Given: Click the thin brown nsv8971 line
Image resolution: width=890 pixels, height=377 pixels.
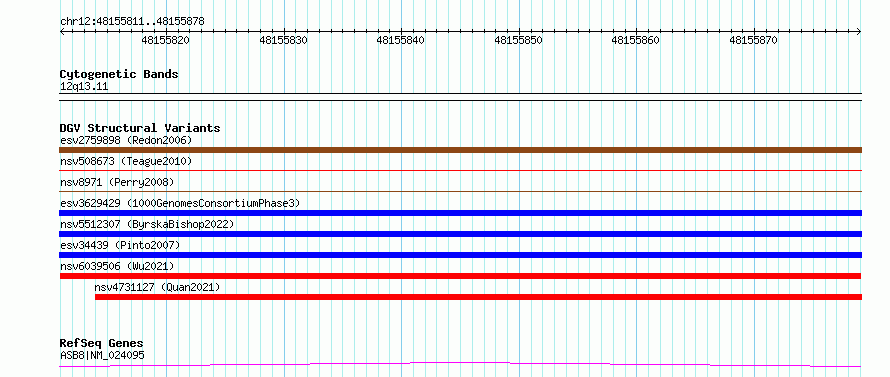Looking at the screenshot, I should click(x=460, y=191).
